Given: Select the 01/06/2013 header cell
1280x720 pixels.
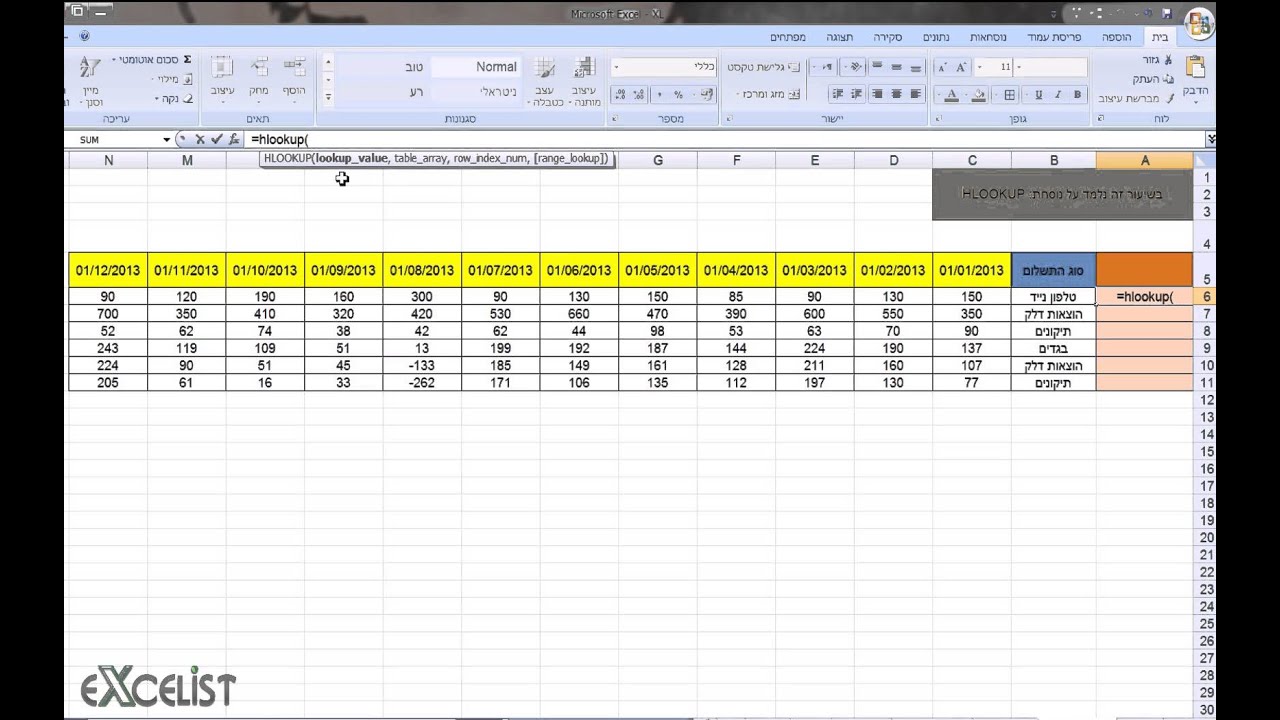Looking at the screenshot, I should coord(579,270).
